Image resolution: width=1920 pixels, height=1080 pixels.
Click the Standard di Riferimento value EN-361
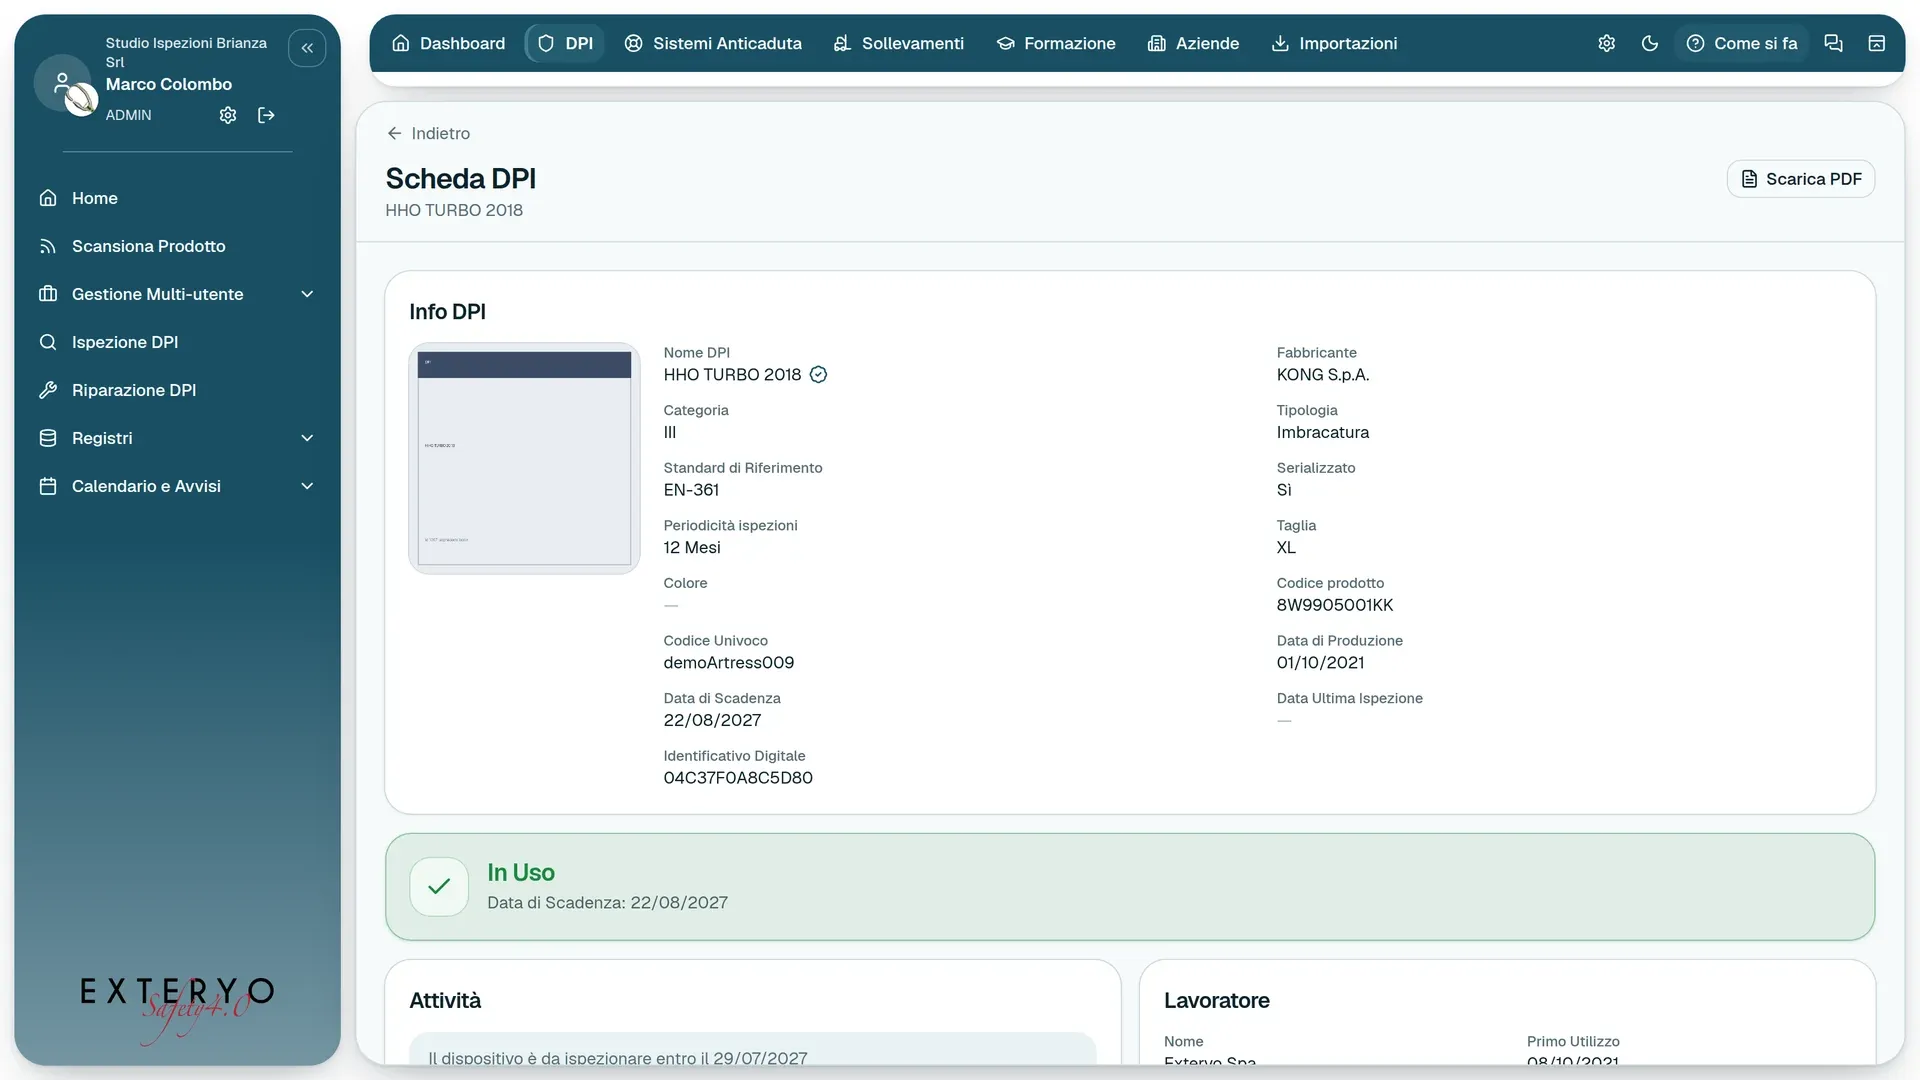tap(691, 490)
